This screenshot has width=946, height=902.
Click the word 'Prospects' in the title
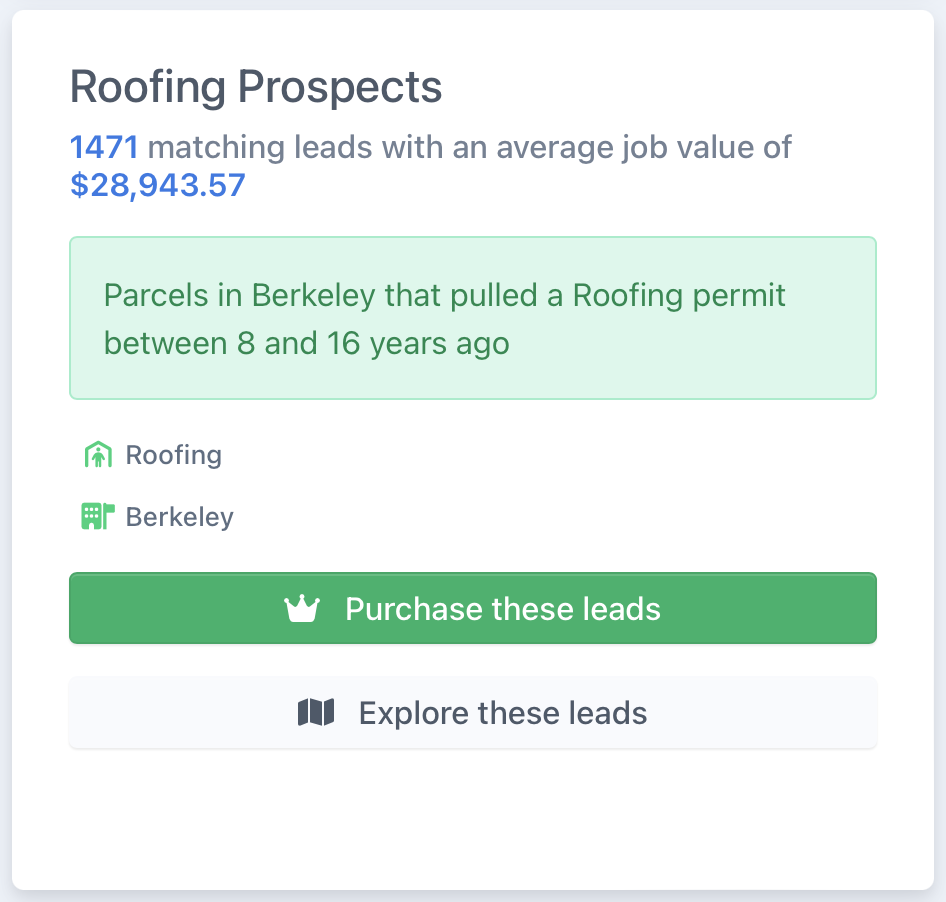[x=340, y=87]
